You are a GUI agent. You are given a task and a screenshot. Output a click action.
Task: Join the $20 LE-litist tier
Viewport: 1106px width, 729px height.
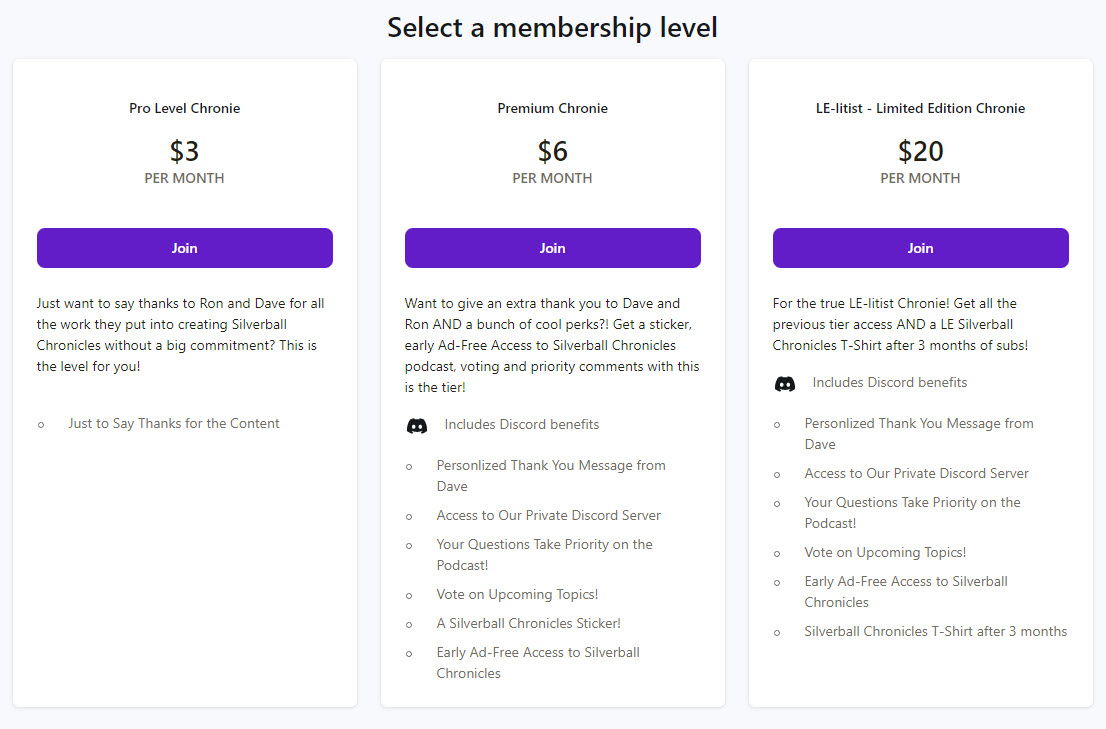click(x=920, y=248)
